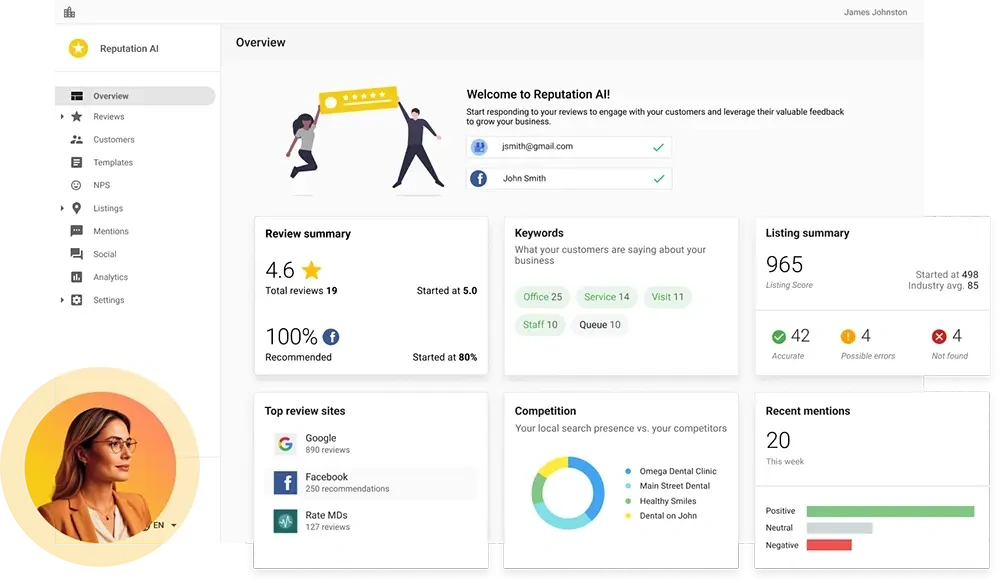Click the Queue 10 keyword chip

click(x=599, y=325)
